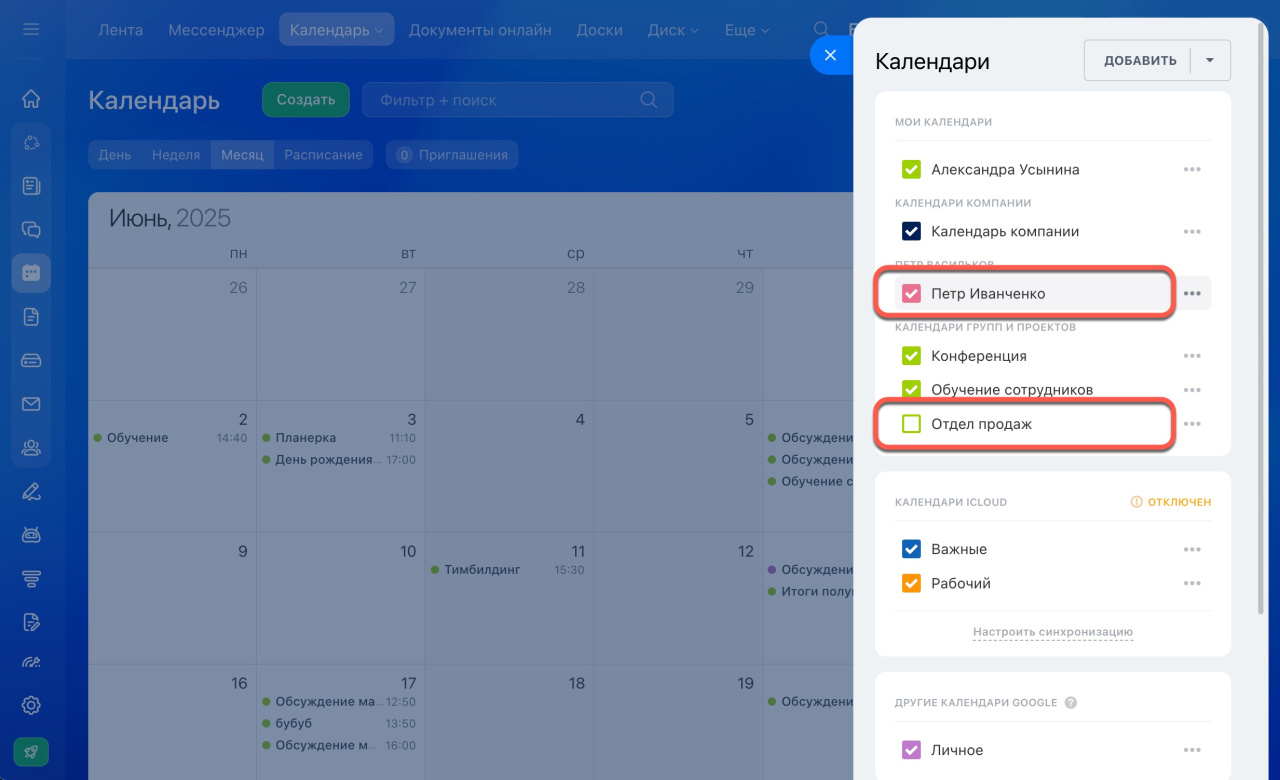Open the signature pen icon in sidebar
Viewport: 1280px width, 780px height.
[x=31, y=491]
